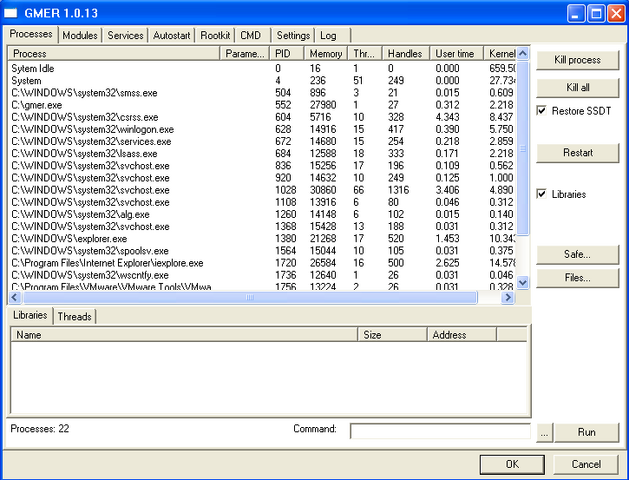Click the Kill process button
The image size is (629, 480).
pyautogui.click(x=578, y=60)
